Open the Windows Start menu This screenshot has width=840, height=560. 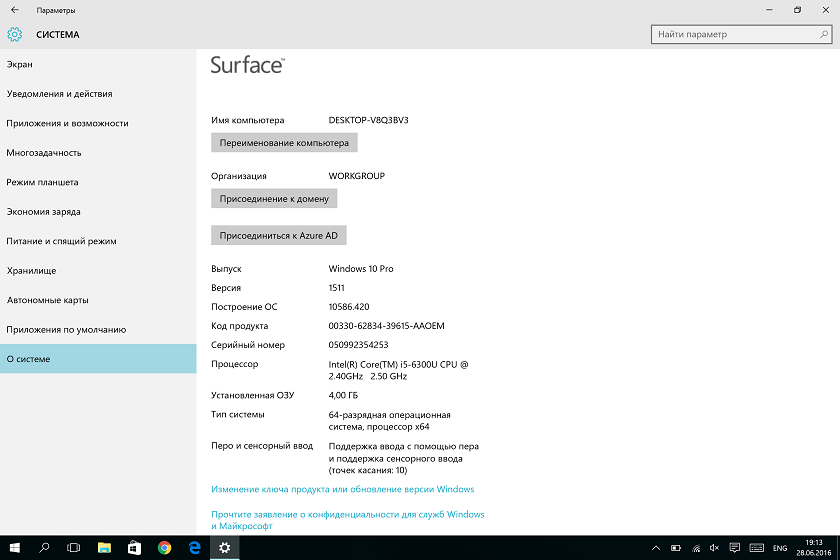[x=14, y=548]
